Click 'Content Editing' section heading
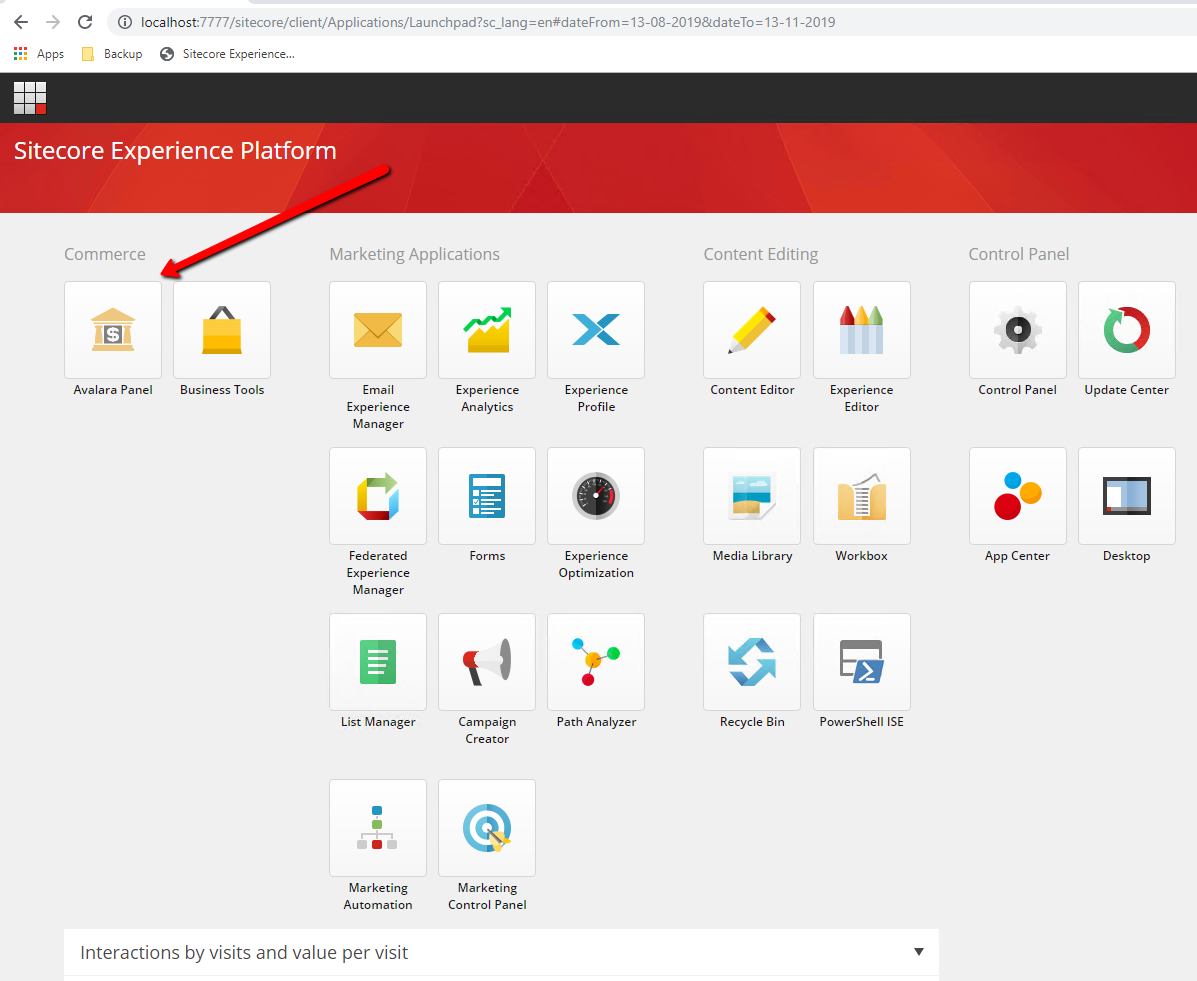The width and height of the screenshot is (1197, 981). tap(760, 254)
